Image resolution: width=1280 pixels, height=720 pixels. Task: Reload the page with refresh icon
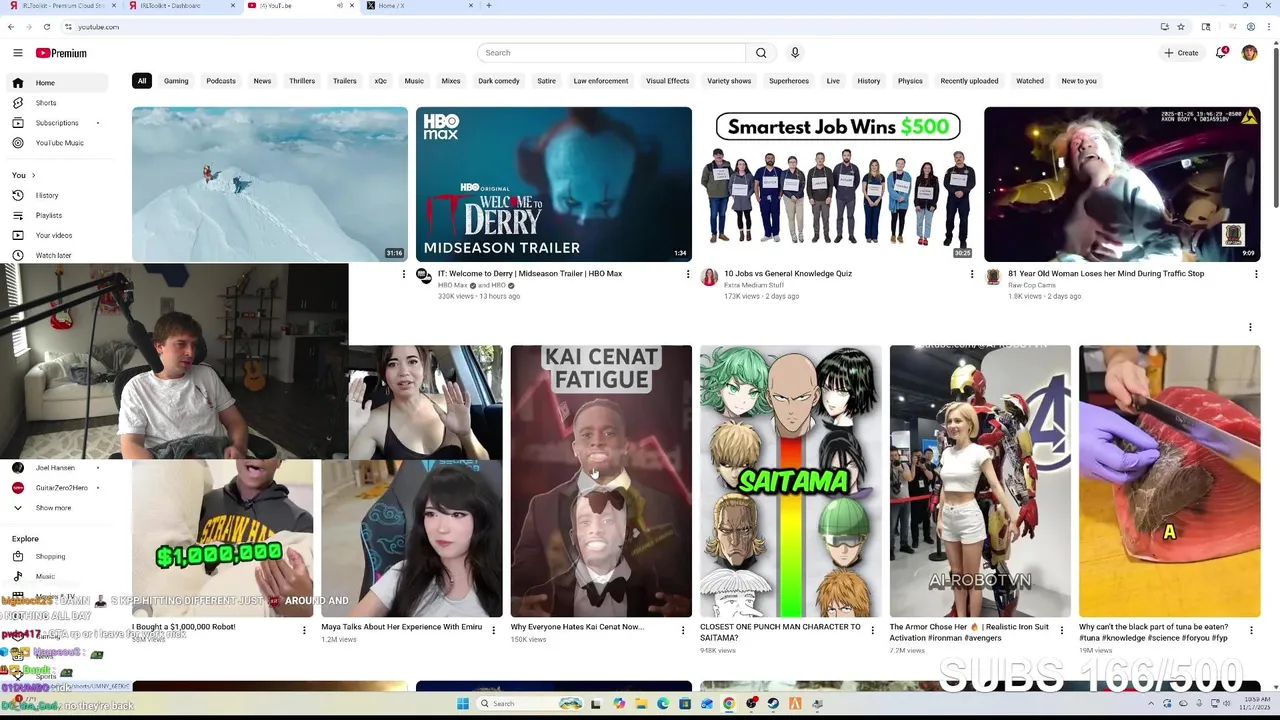pyautogui.click(x=46, y=27)
